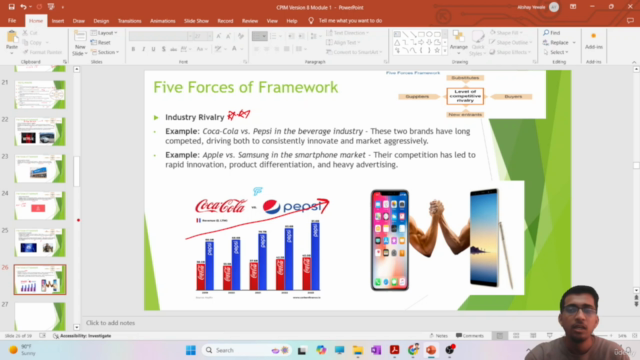
Task: Open the Layout dropdown
Action: 104,33
